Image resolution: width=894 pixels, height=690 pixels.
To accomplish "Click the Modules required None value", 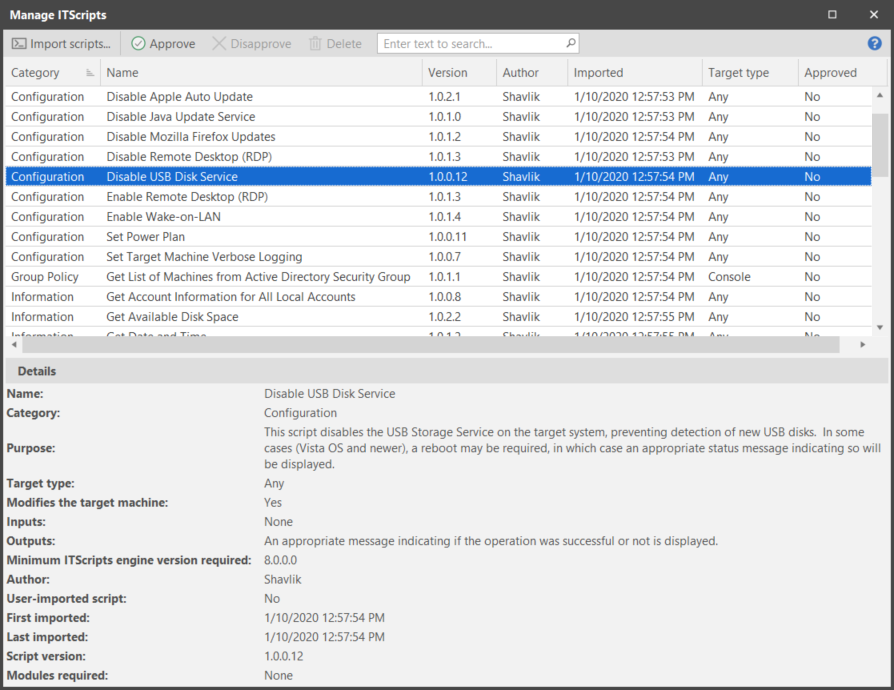I will (x=278, y=675).
